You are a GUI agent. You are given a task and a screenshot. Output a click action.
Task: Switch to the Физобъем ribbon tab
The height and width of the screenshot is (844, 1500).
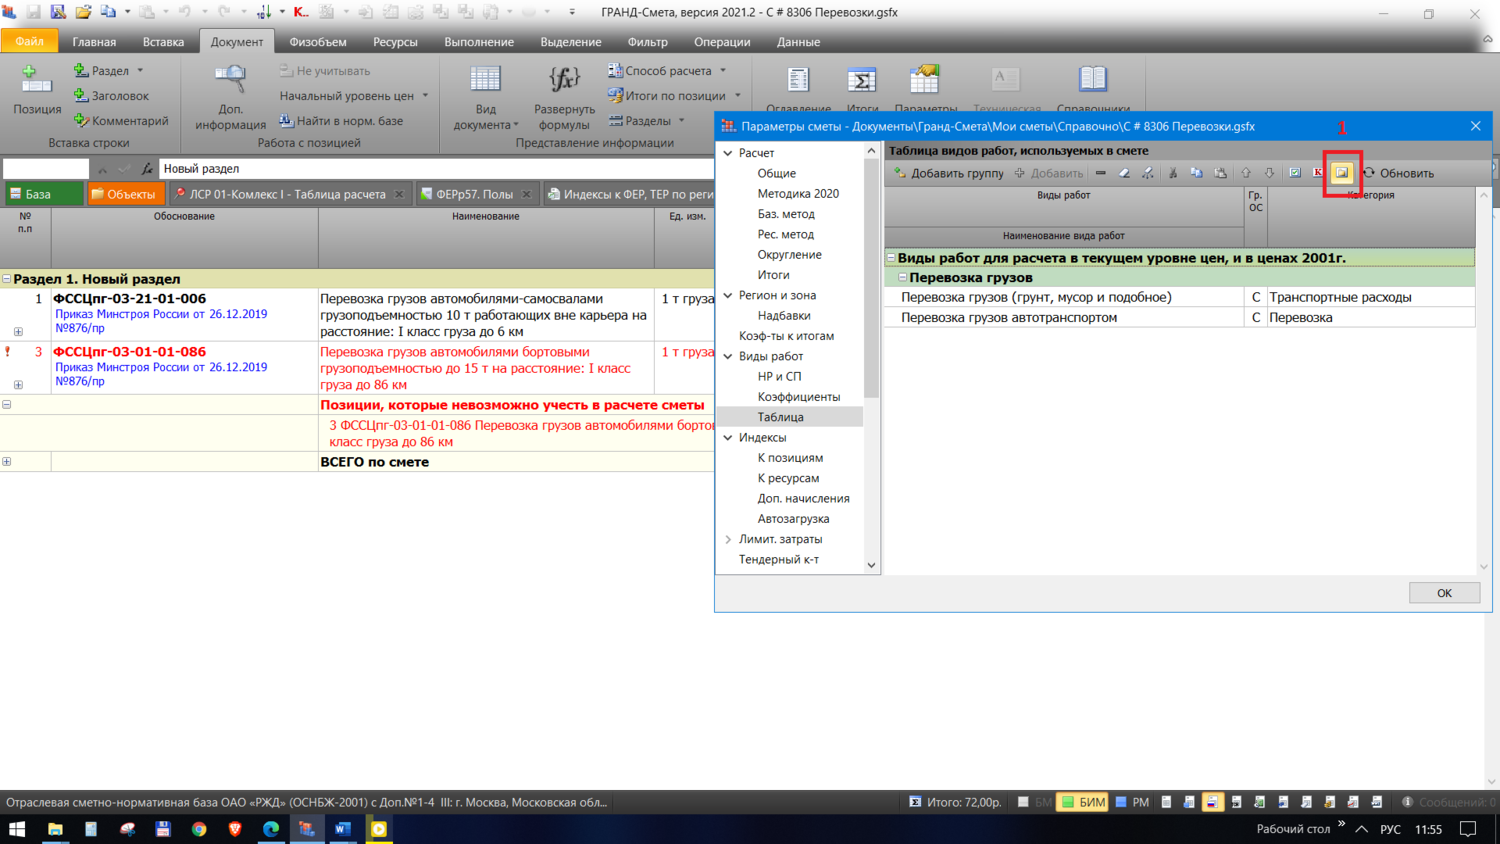click(318, 42)
